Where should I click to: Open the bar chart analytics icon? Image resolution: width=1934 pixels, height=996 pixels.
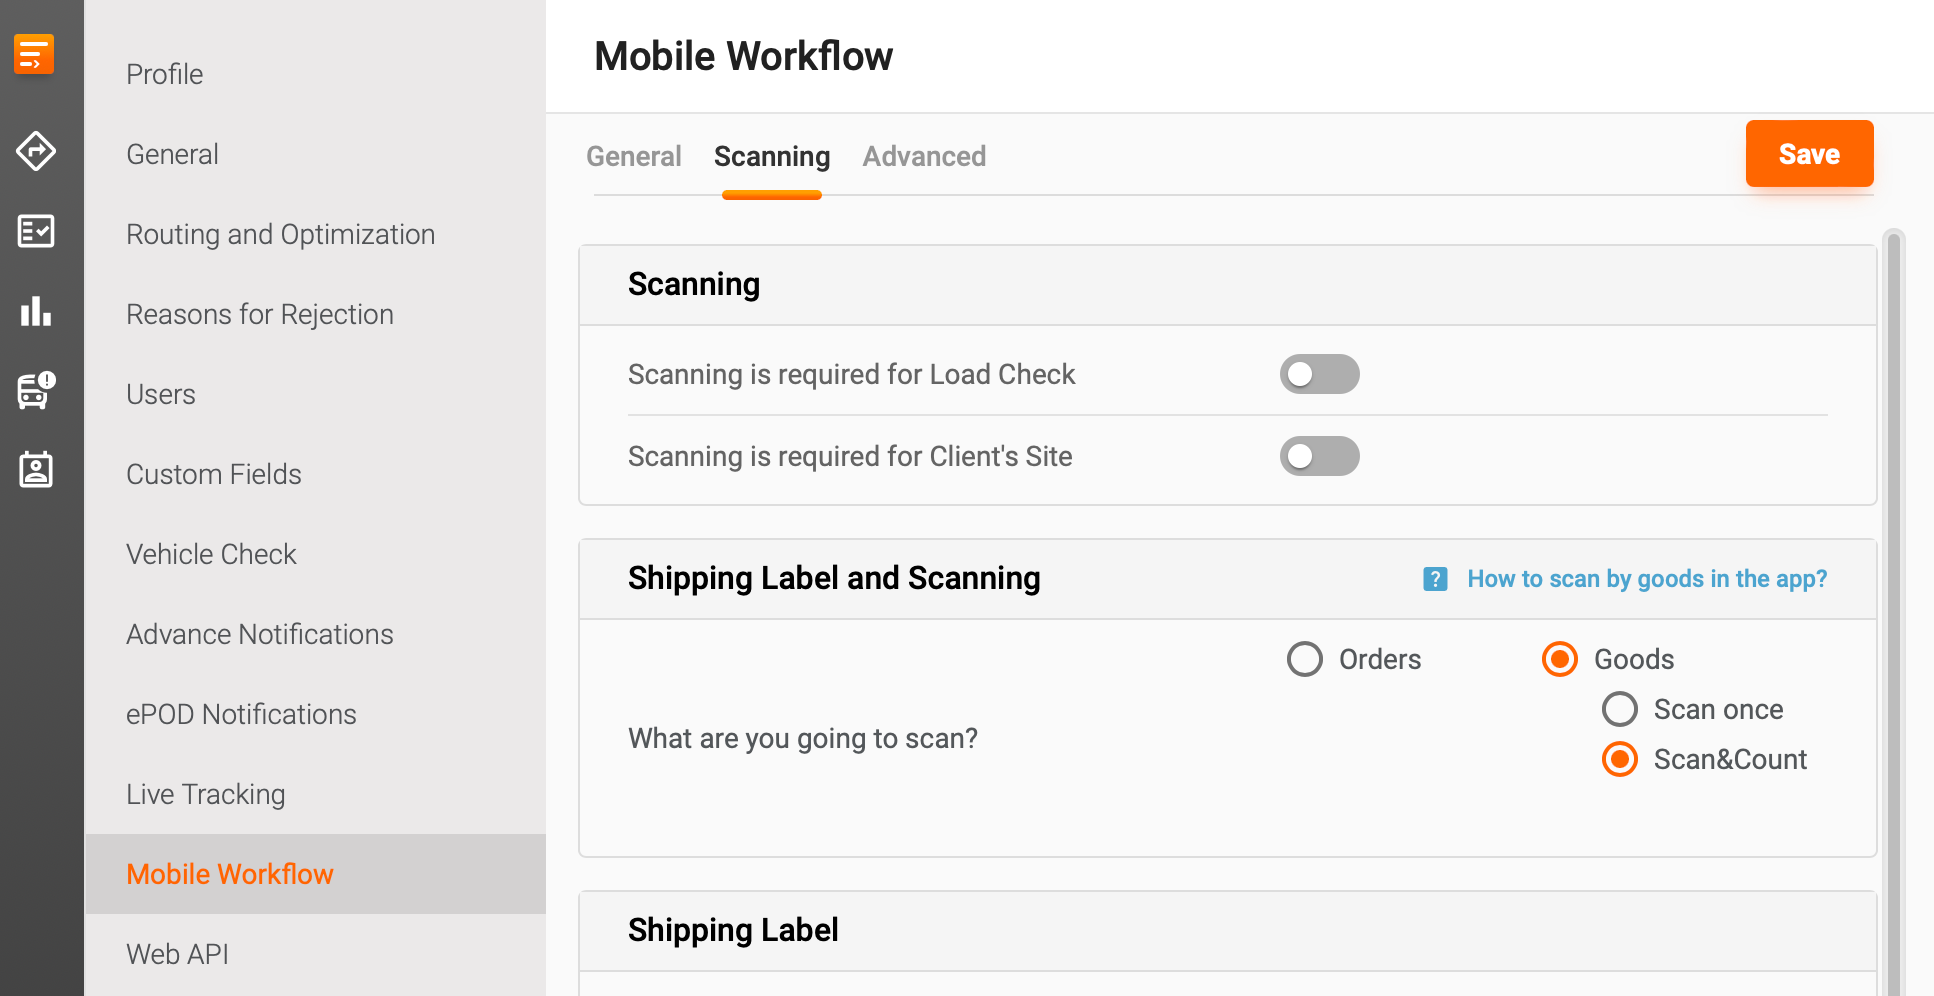tap(36, 311)
